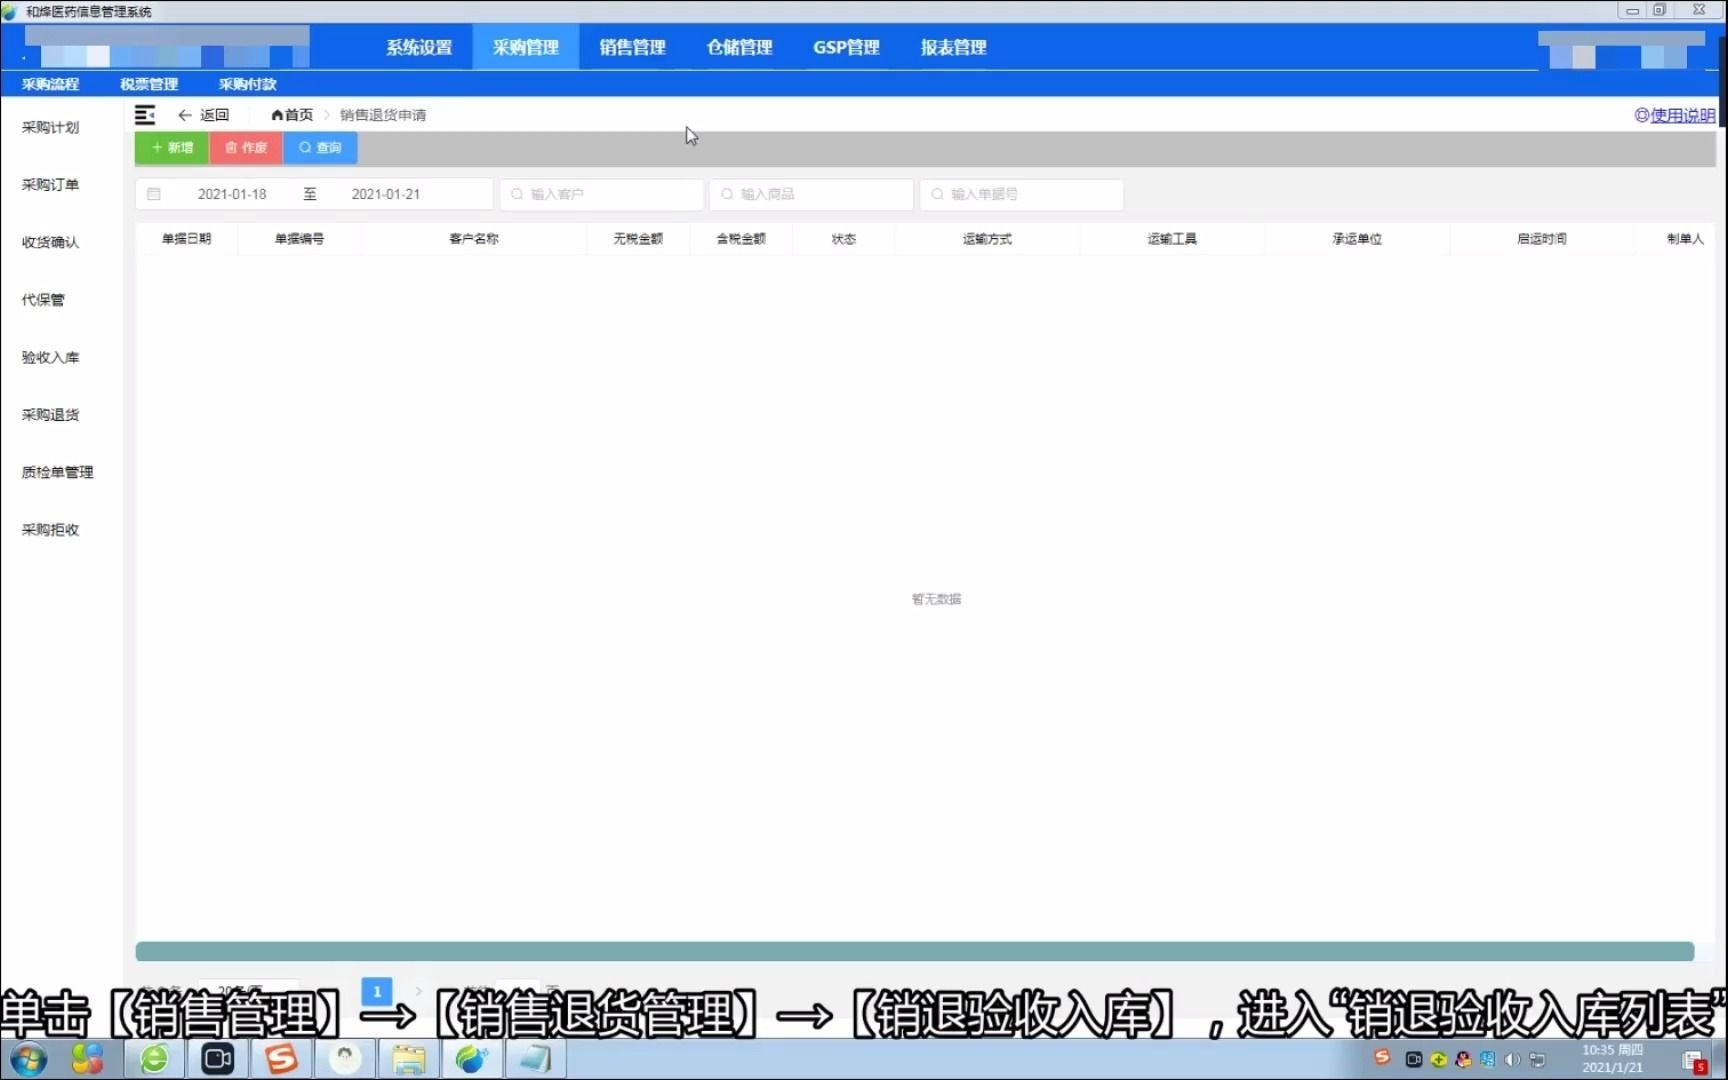1728x1080 pixels.
Task: Focus the 输入商品 product search field
Action: tap(812, 194)
